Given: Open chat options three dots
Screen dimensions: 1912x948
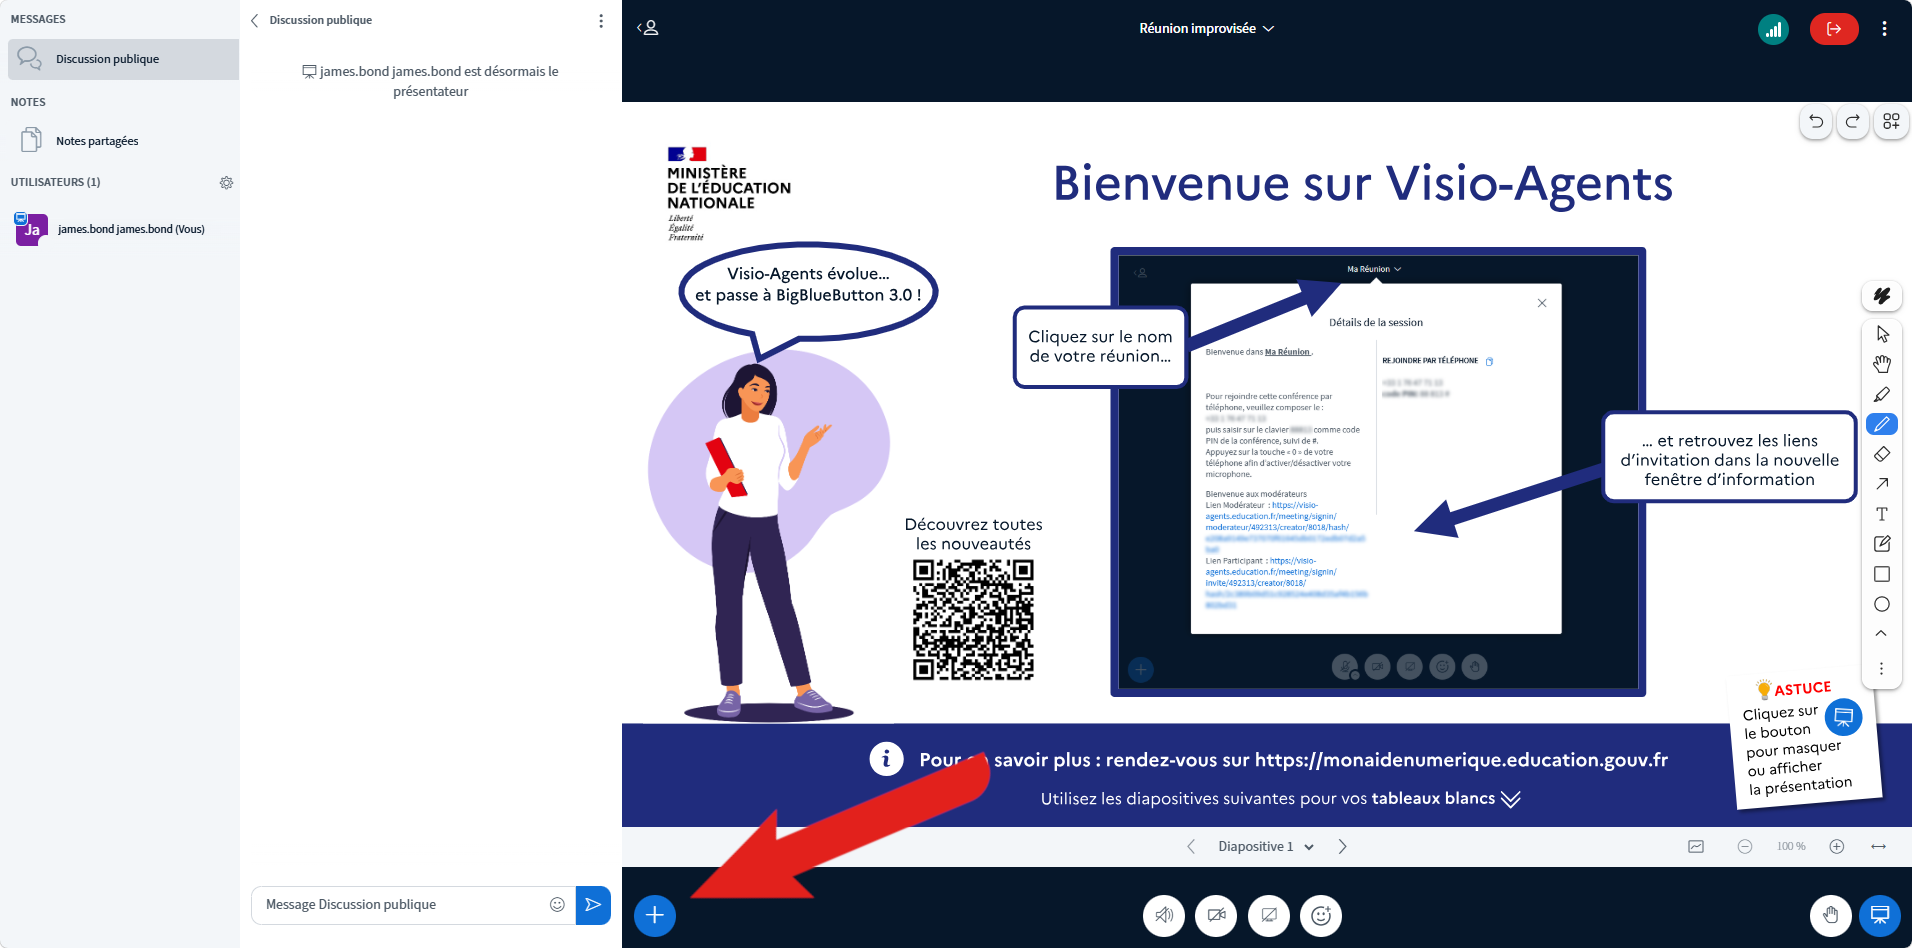Looking at the screenshot, I should coord(601,20).
